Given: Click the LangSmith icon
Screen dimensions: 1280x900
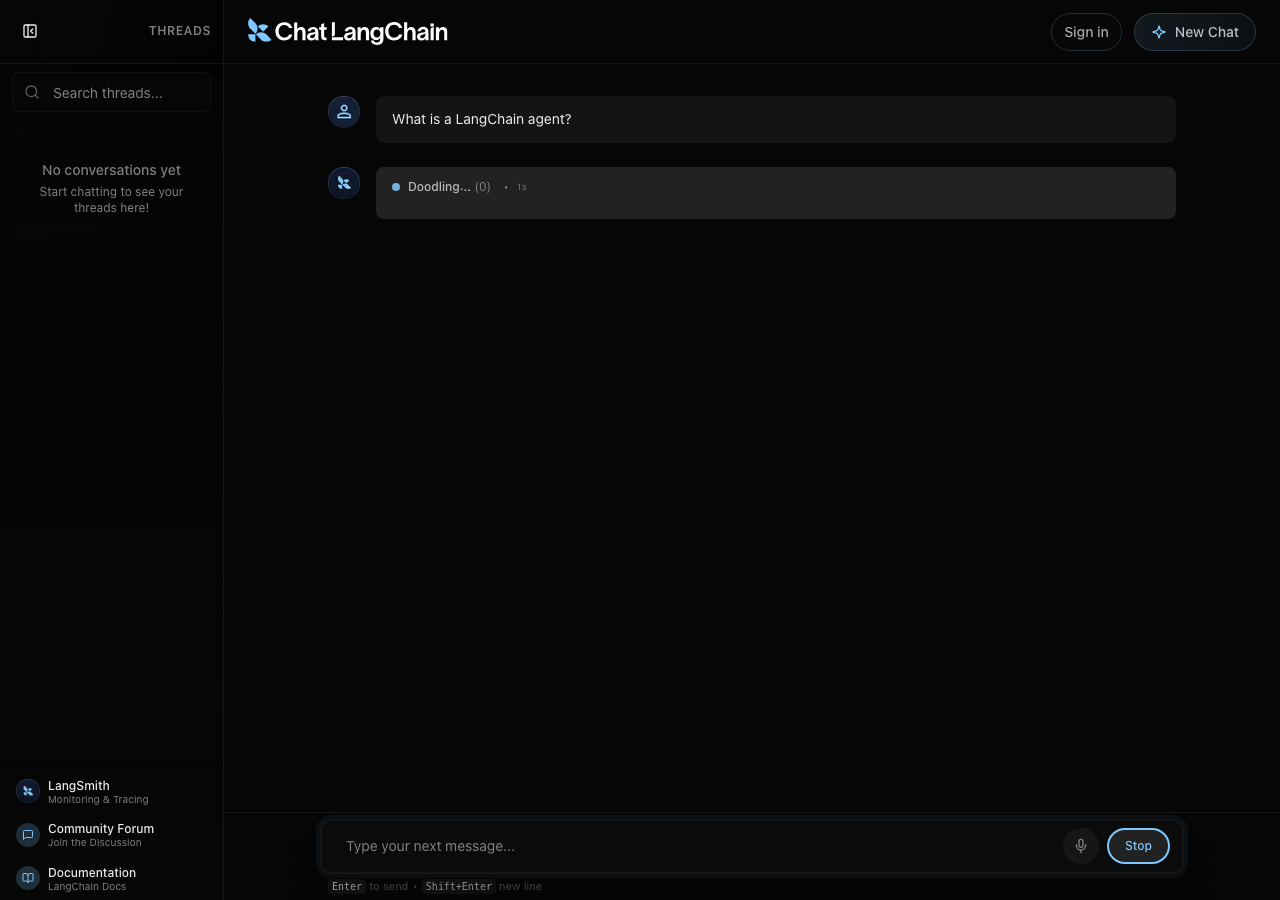Looking at the screenshot, I should pyautogui.click(x=28, y=791).
